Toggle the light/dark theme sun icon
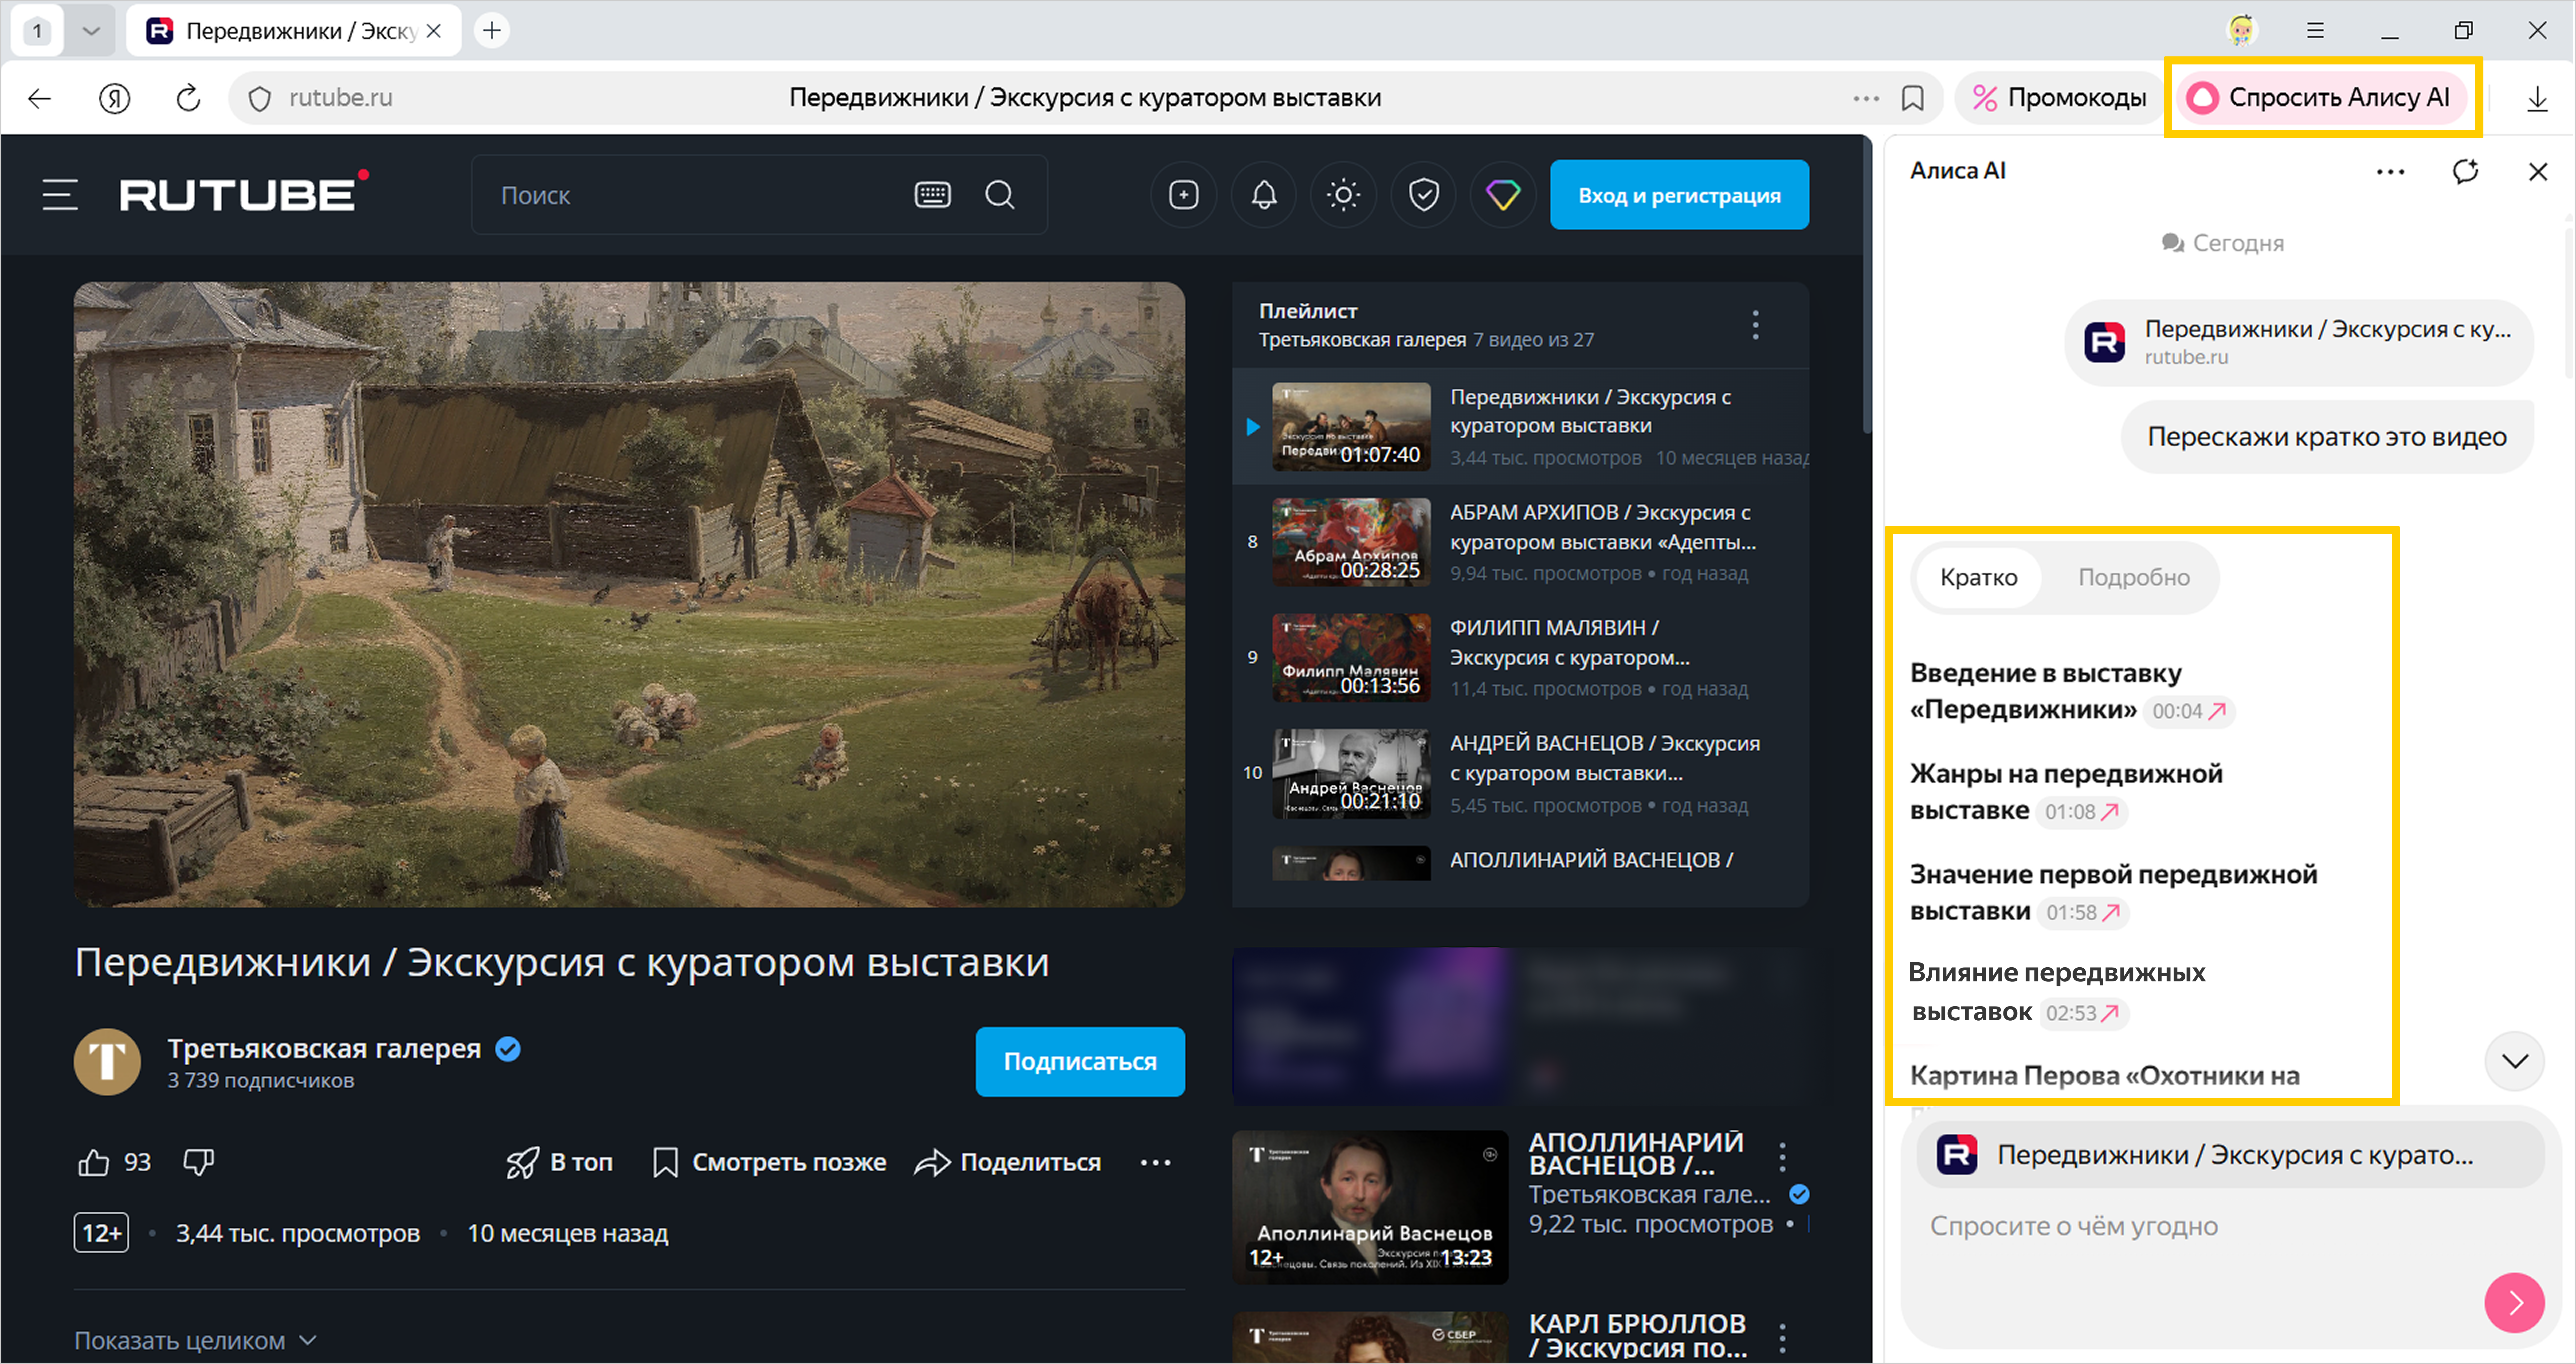Image resolution: width=2576 pixels, height=1364 pixels. point(1343,195)
